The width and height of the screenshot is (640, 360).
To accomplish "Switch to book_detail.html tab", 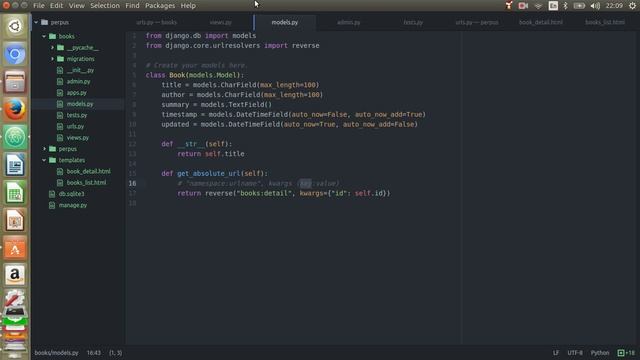I will (x=541, y=22).
